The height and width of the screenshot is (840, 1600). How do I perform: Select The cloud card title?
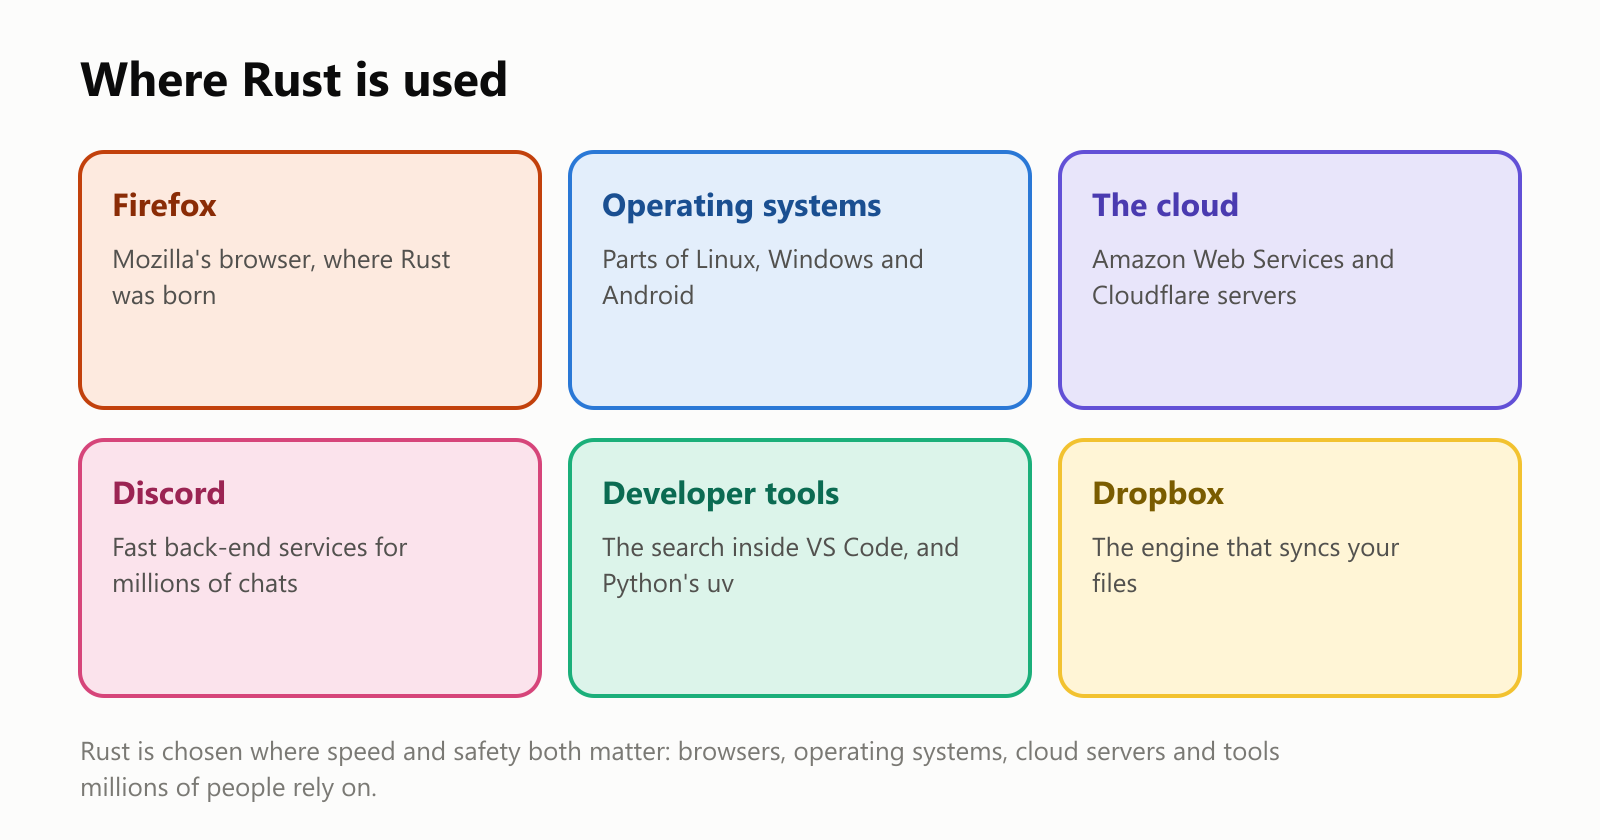click(x=1165, y=205)
